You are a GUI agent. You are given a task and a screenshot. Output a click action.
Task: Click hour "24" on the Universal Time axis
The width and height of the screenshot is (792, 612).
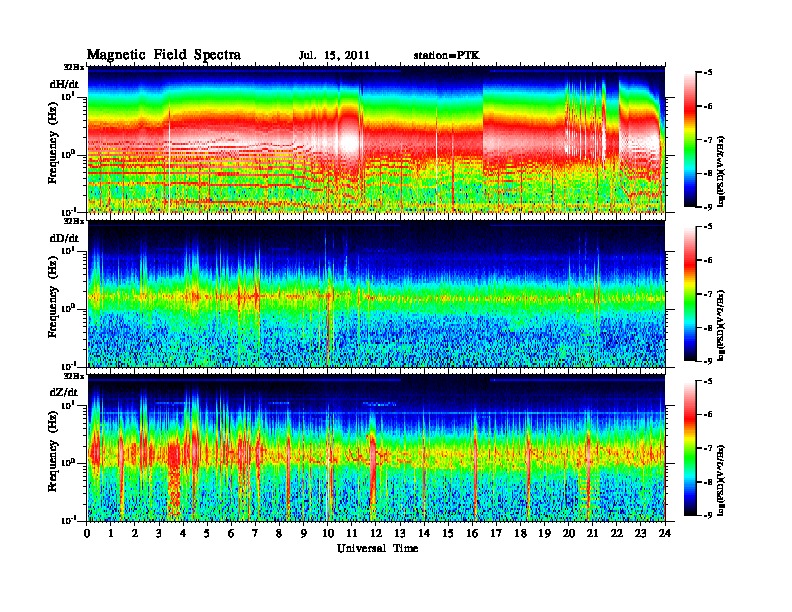[x=665, y=533]
